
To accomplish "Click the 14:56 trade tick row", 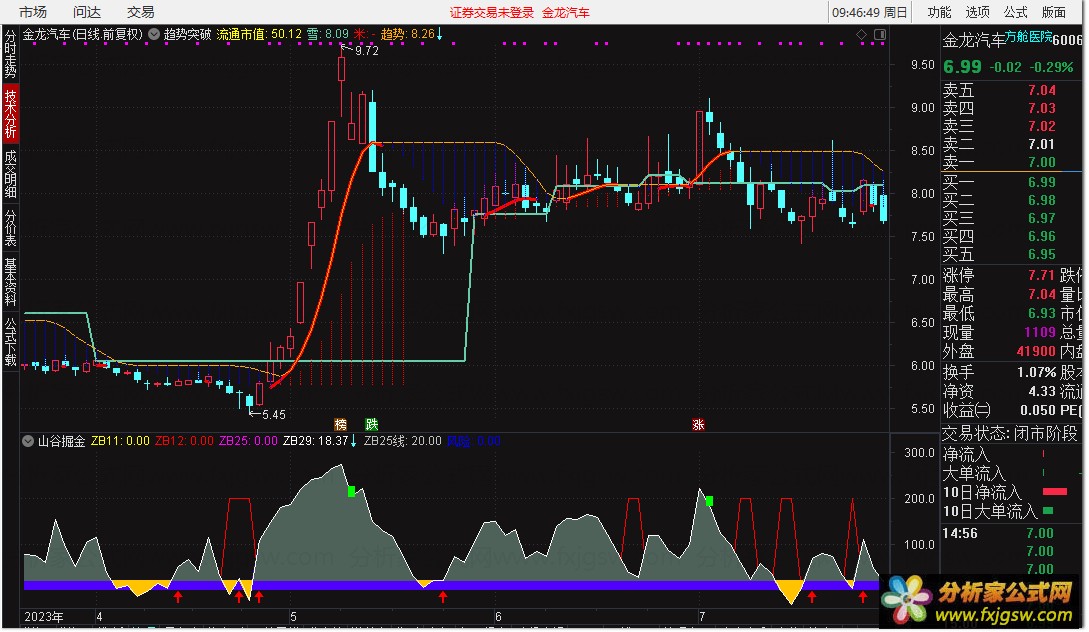I will [1011, 533].
